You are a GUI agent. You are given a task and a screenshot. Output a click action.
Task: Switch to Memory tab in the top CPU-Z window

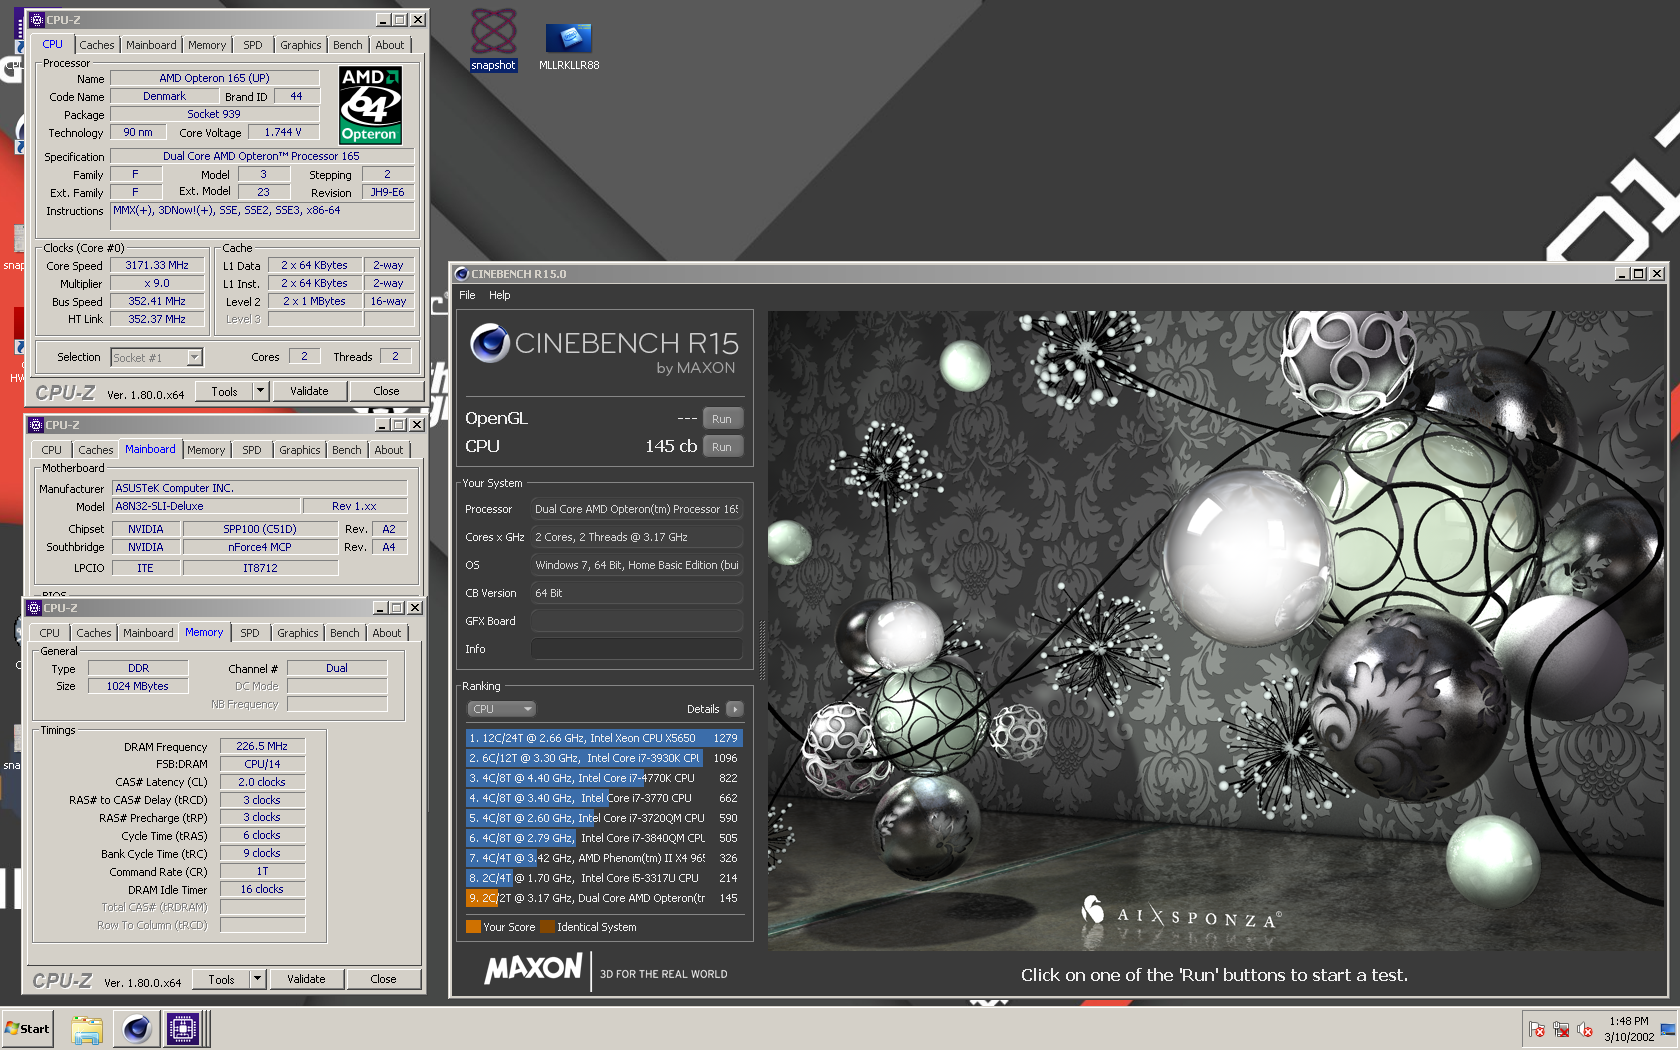(207, 45)
